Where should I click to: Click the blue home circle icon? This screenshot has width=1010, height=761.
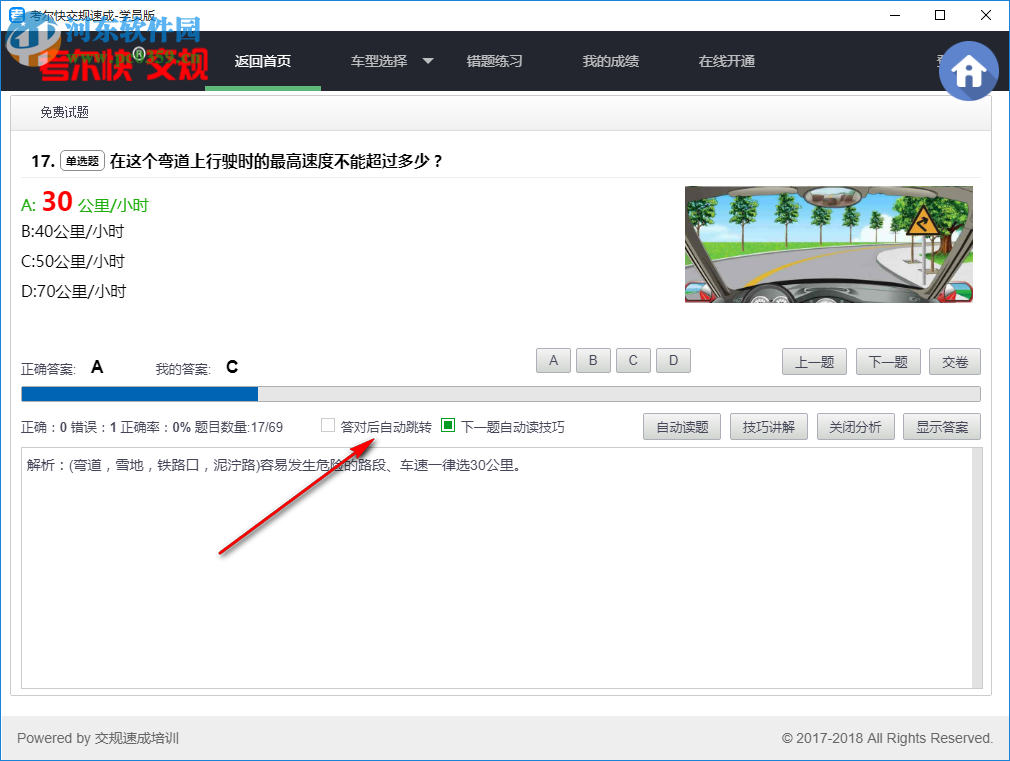click(968, 70)
